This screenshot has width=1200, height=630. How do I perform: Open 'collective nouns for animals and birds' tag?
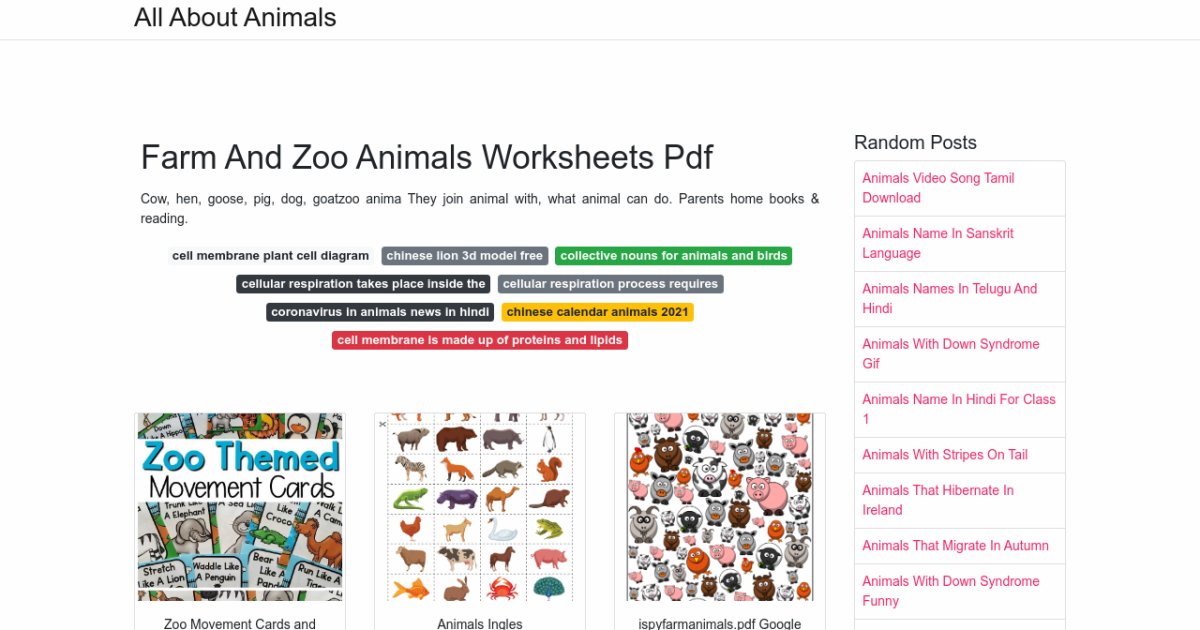[x=673, y=255]
